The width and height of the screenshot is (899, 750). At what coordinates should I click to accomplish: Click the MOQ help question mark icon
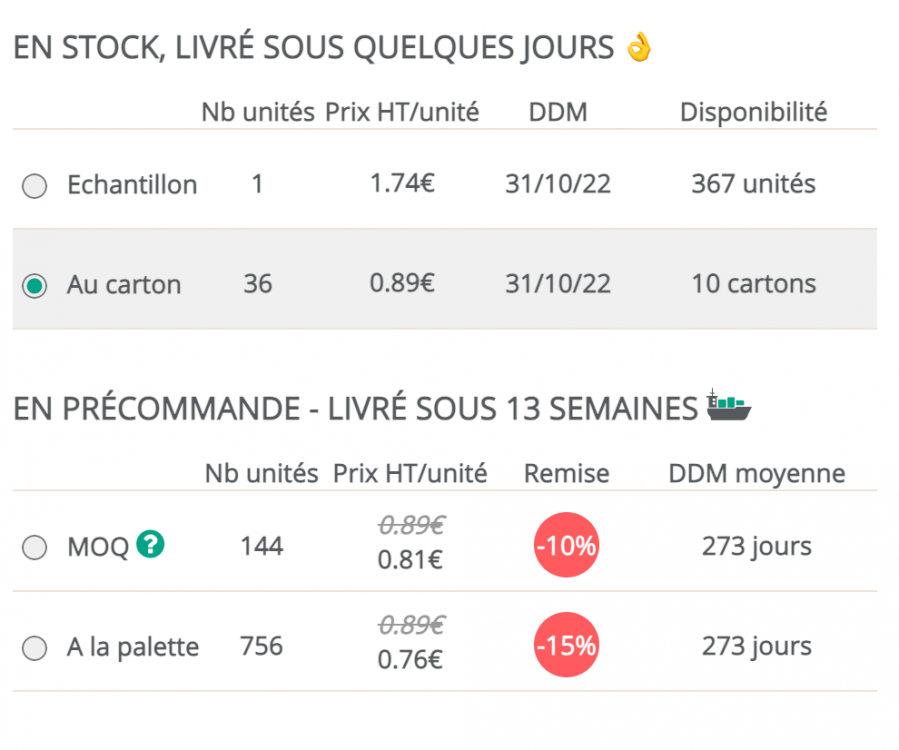tap(151, 544)
